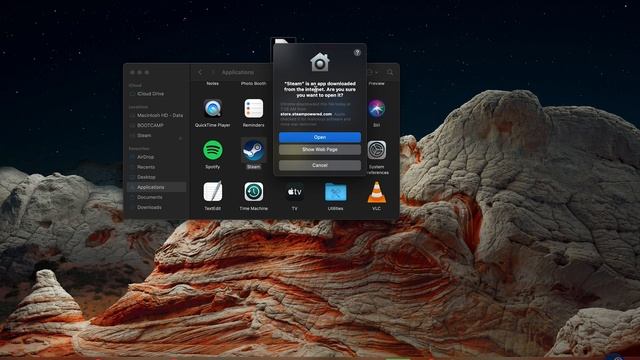Open the Finder action menu dropdown
640x360 pixels.
tap(372, 72)
